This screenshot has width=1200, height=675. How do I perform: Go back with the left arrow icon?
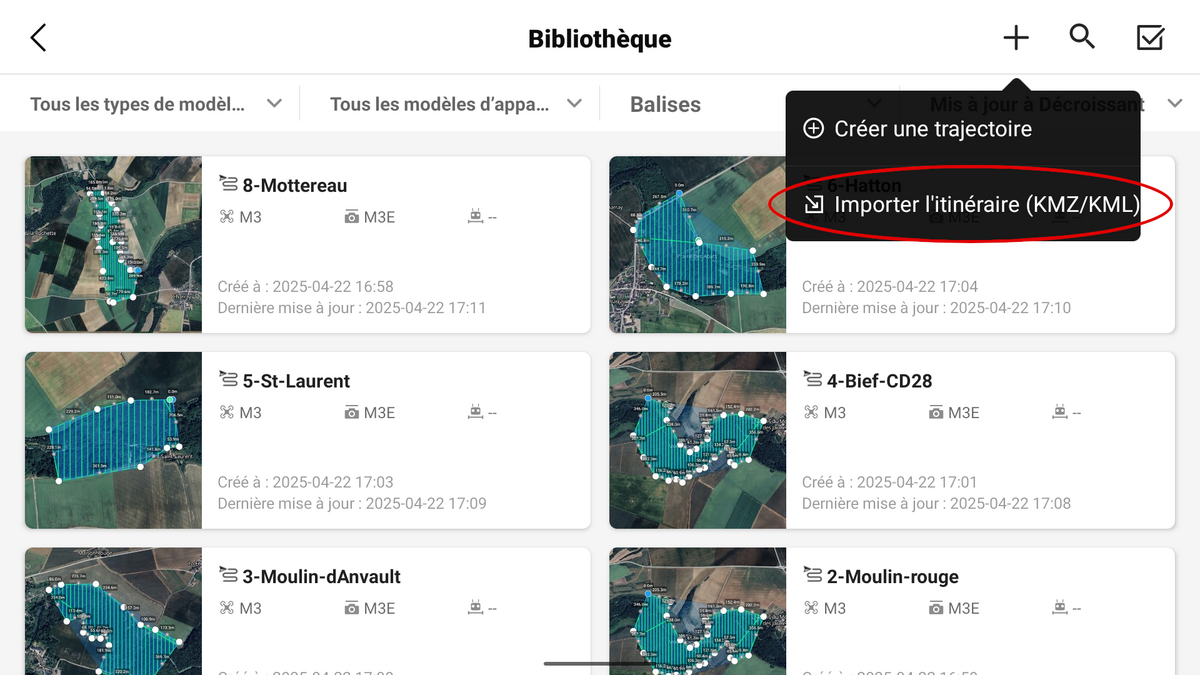(38, 38)
